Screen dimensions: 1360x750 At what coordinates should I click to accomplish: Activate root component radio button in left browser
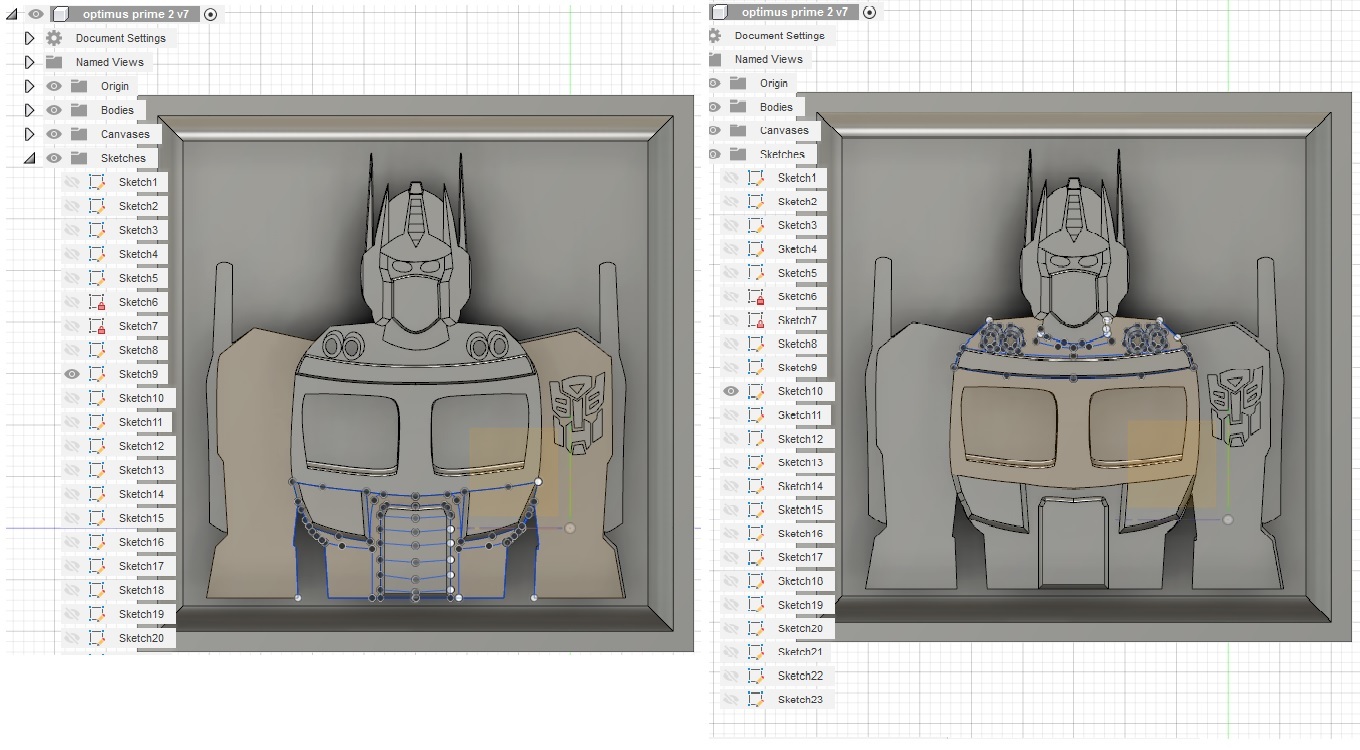(210, 14)
